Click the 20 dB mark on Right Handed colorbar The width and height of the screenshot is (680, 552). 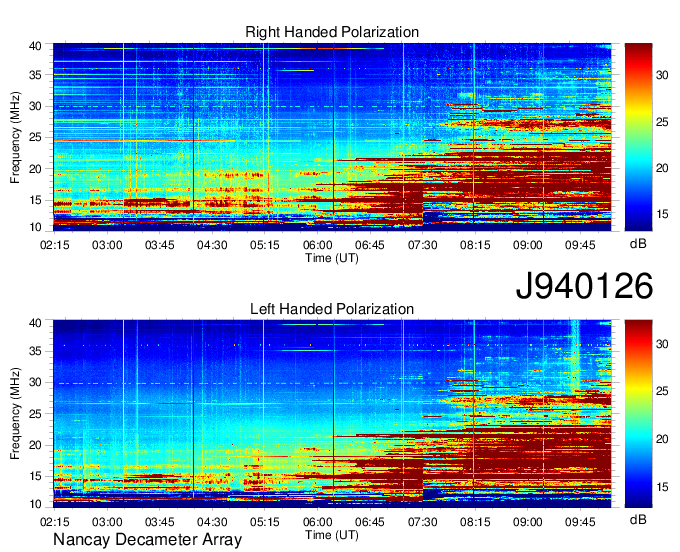[662, 168]
